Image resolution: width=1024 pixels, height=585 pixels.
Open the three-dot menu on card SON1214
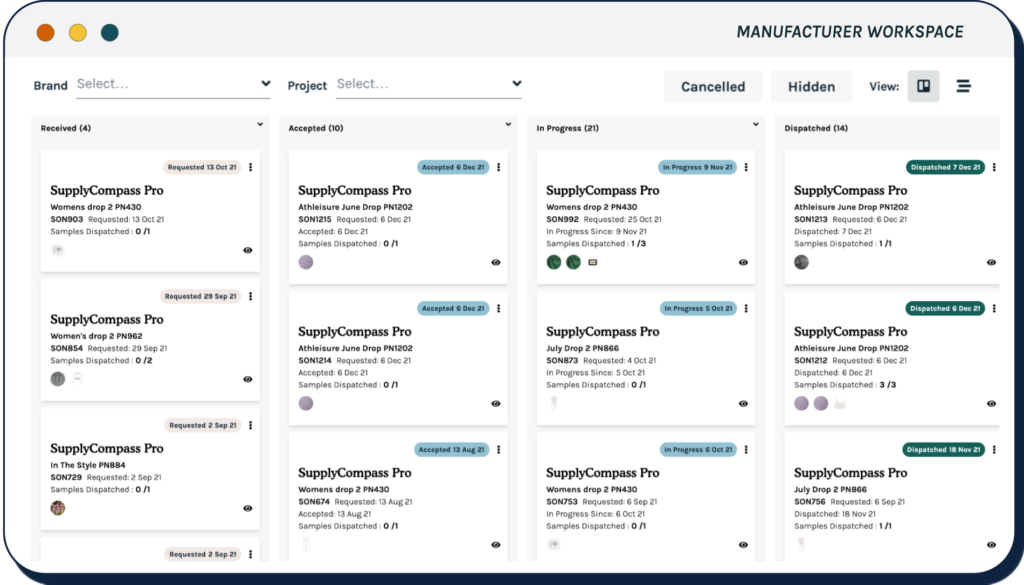498,308
